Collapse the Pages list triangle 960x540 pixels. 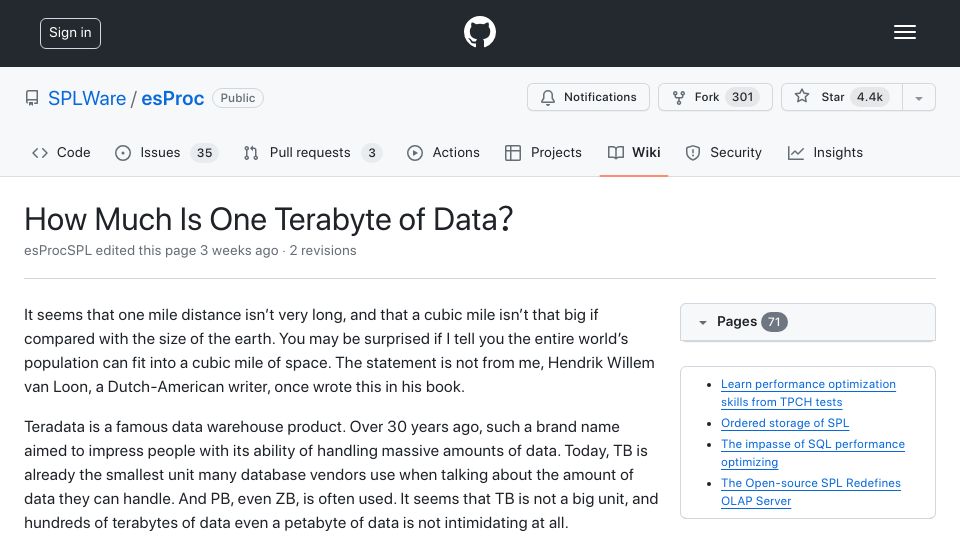coord(702,322)
